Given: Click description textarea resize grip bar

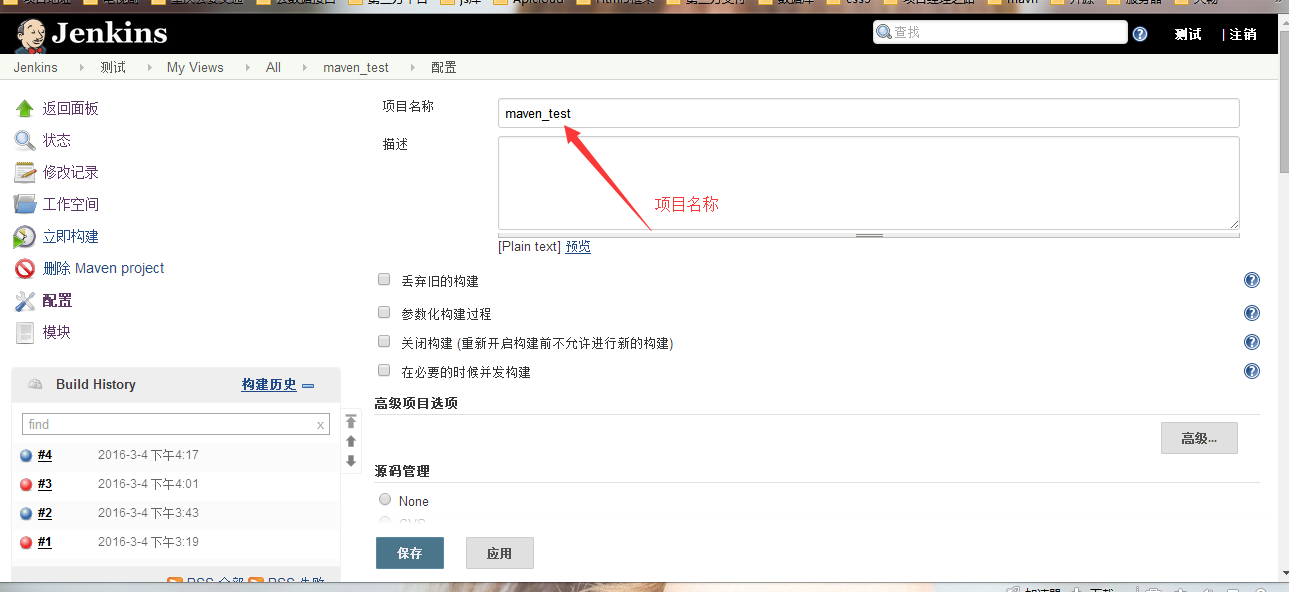Looking at the screenshot, I should click(869, 235).
